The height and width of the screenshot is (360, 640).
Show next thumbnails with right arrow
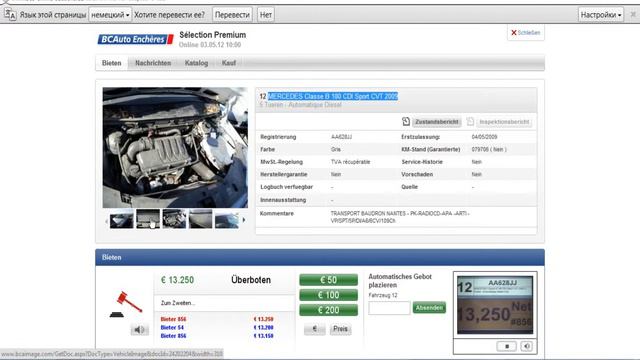(x=244, y=220)
